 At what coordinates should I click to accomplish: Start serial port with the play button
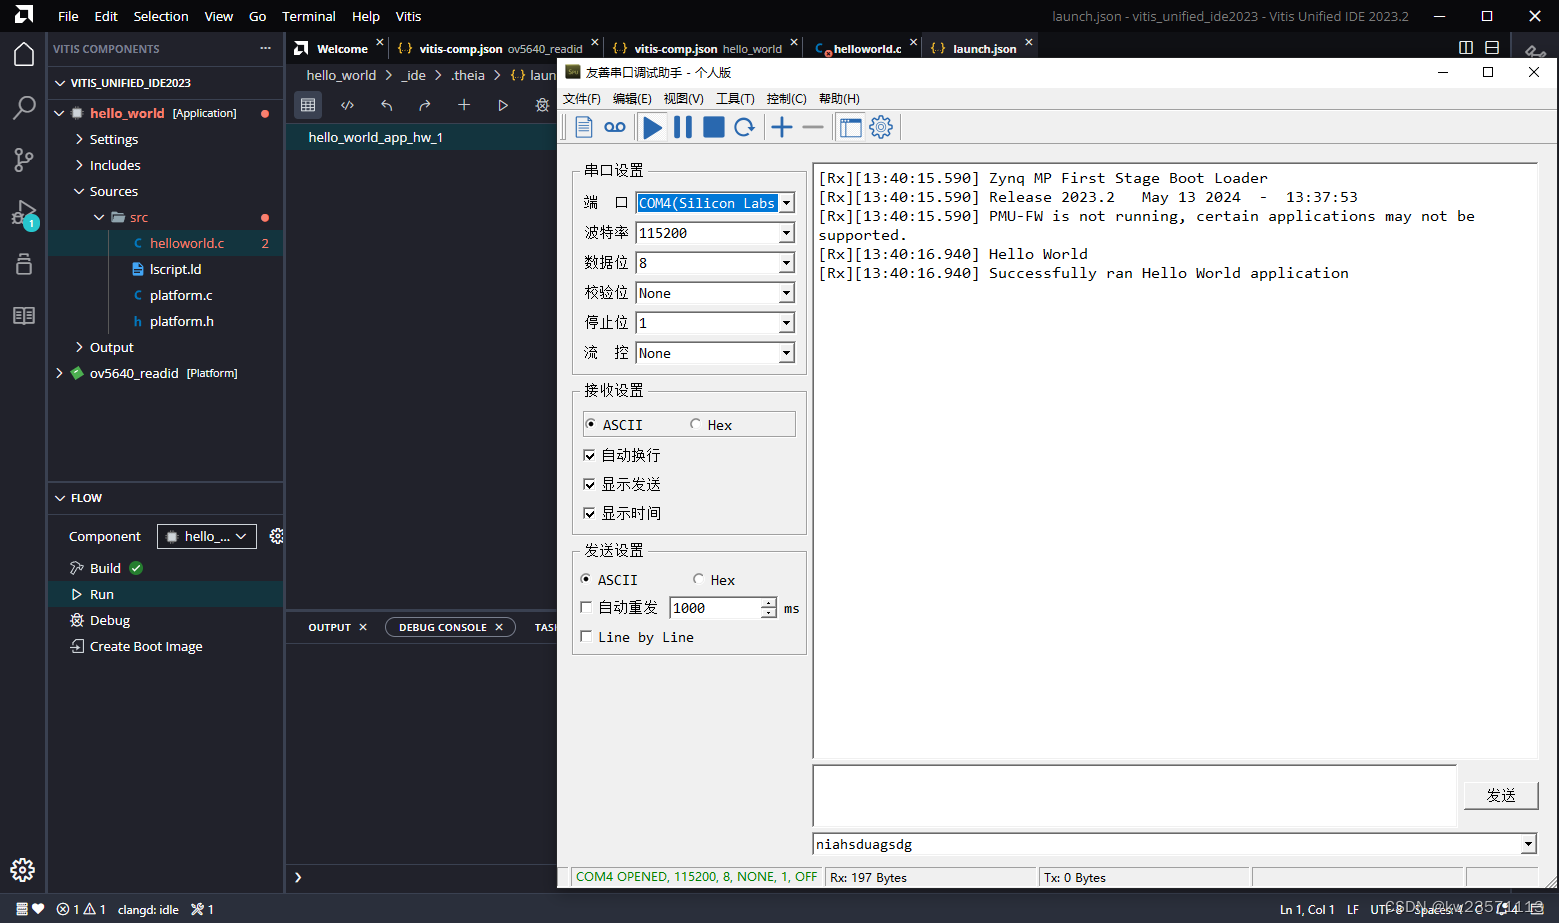pyautogui.click(x=653, y=127)
